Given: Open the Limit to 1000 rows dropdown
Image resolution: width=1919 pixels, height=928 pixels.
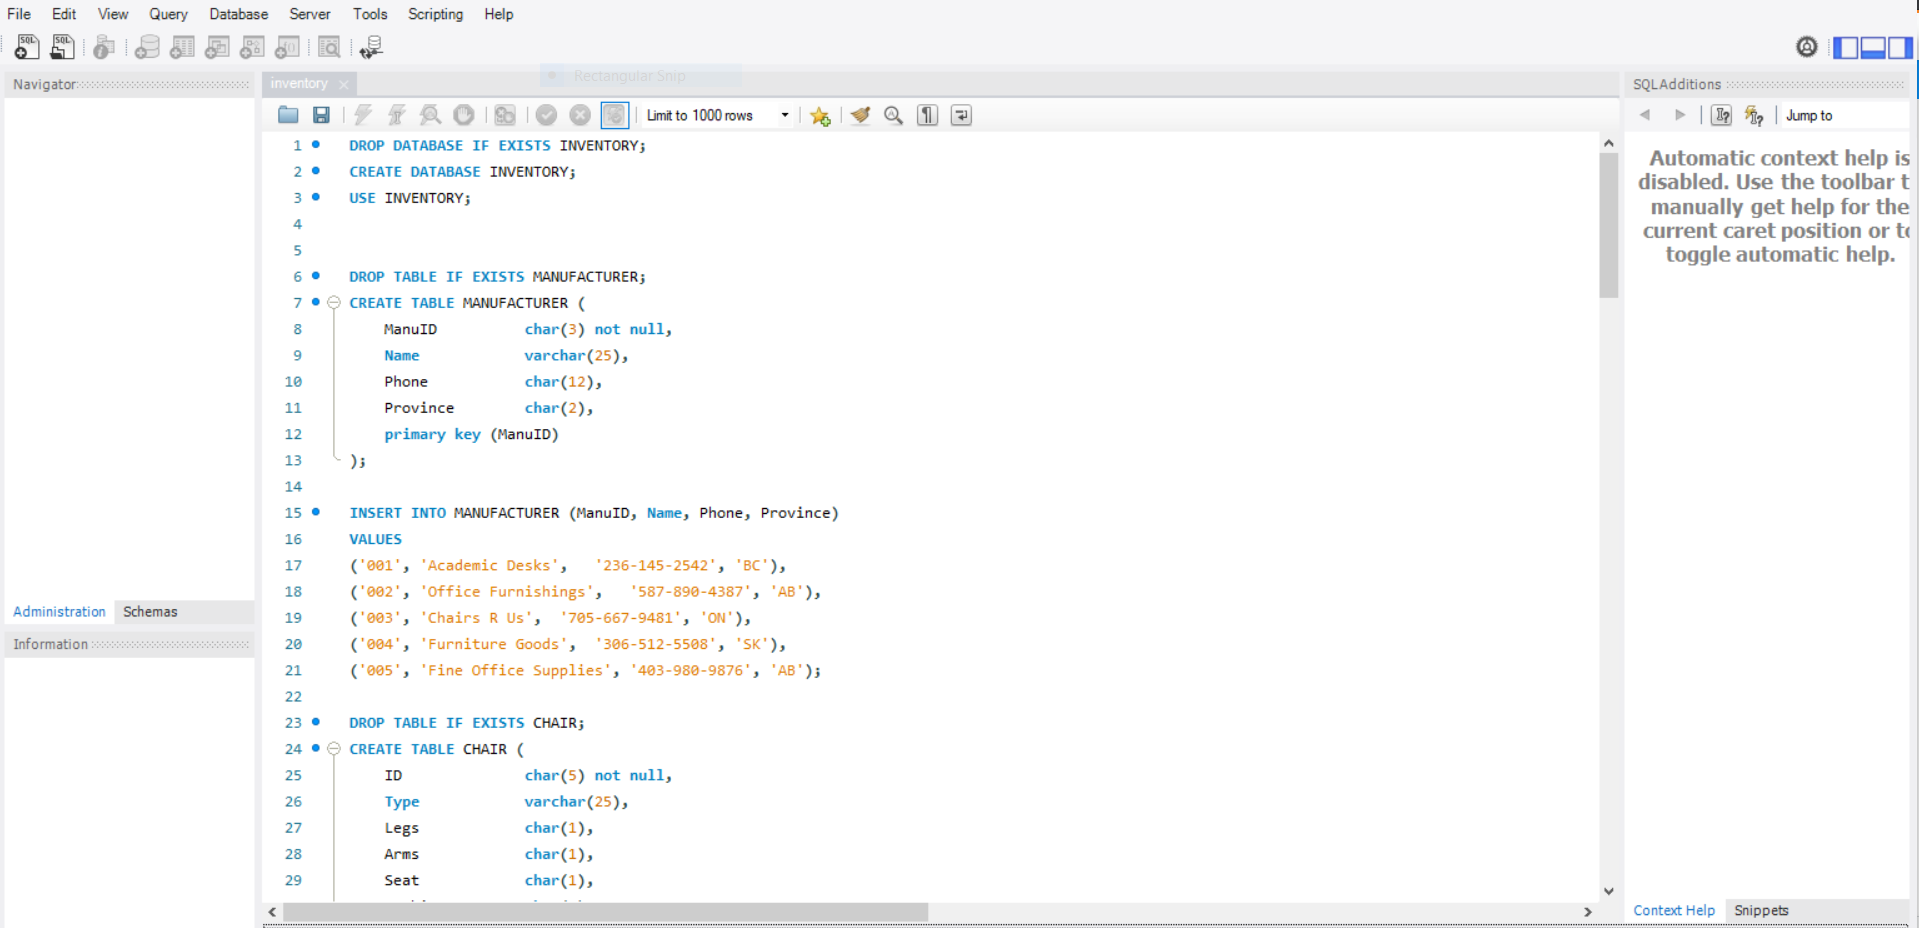Looking at the screenshot, I should 718,115.
